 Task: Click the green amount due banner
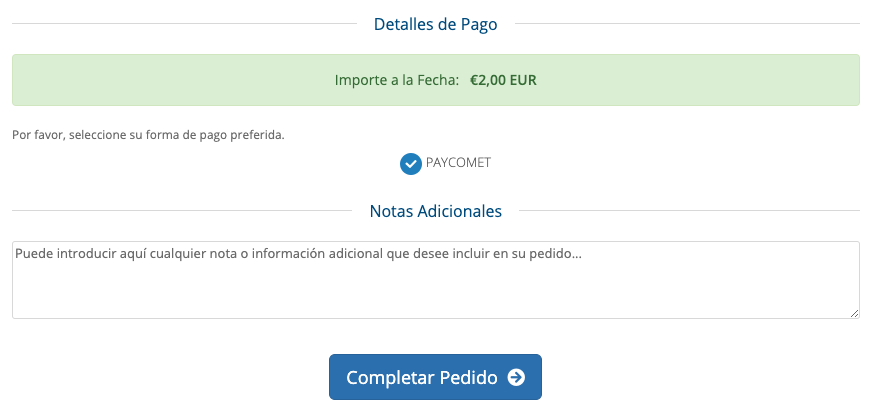click(x=436, y=80)
